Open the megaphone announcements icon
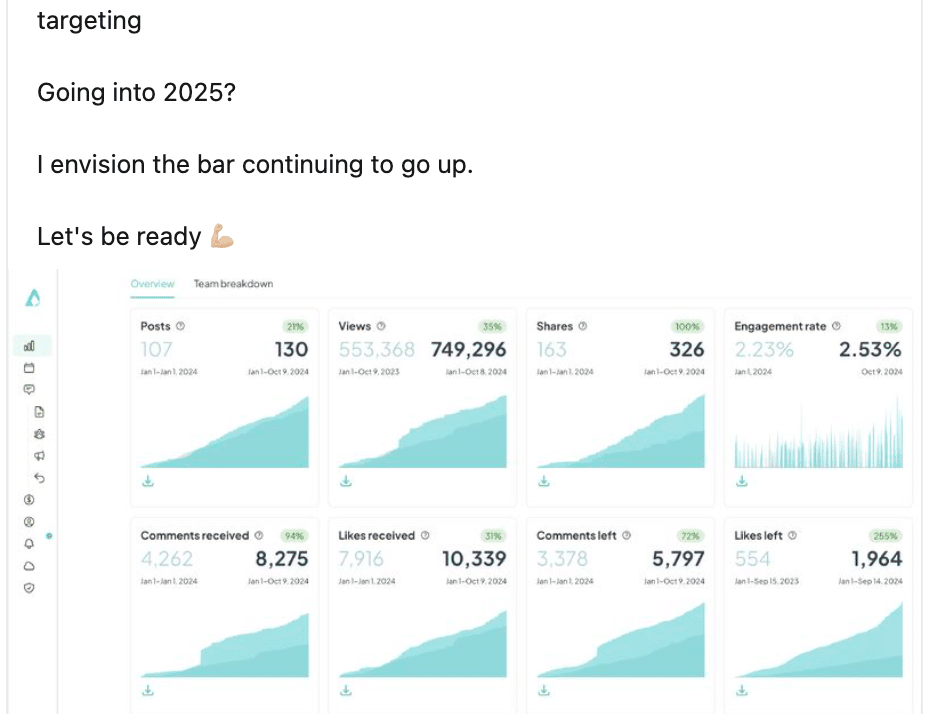 coord(41,456)
